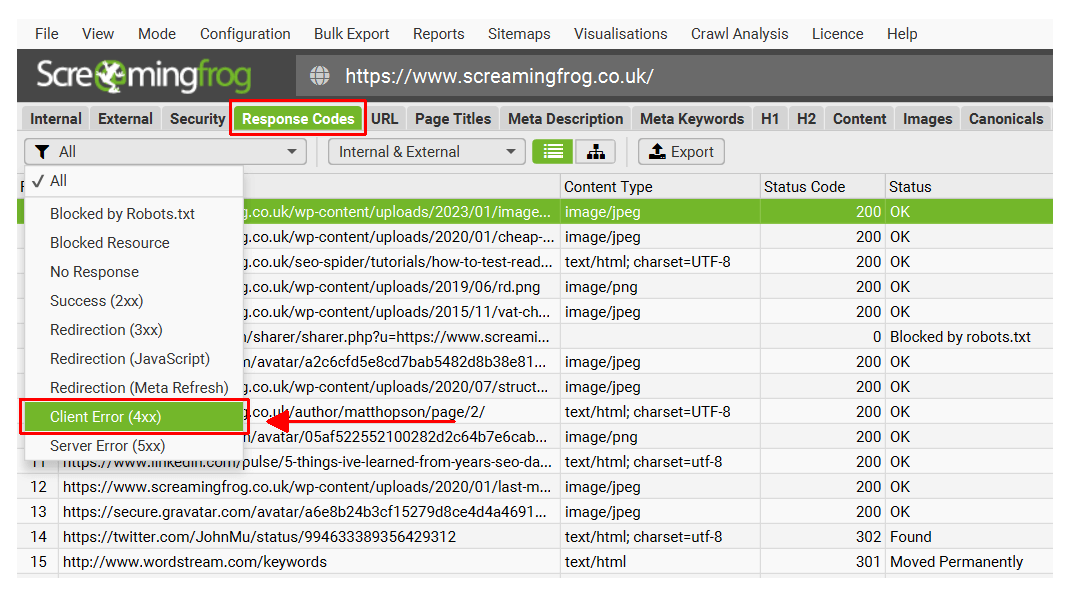Select the Response Codes tab
Screen dimensions: 1071x594
[298, 119]
